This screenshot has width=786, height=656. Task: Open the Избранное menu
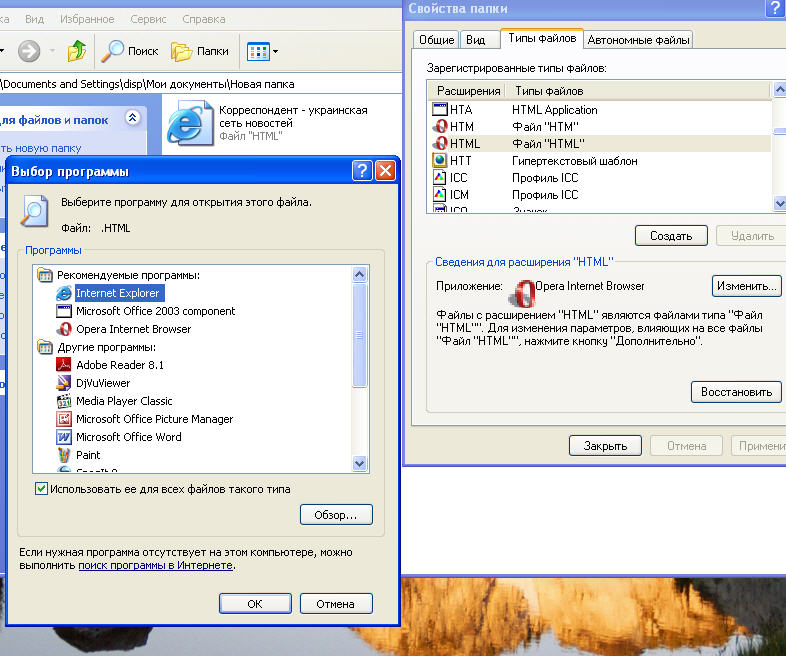(x=87, y=19)
